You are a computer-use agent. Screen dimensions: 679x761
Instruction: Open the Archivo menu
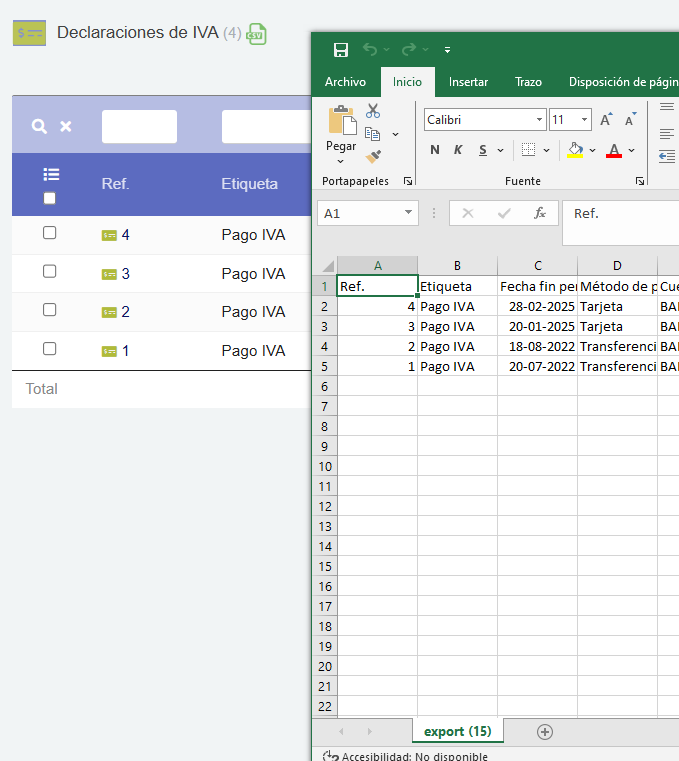pyautogui.click(x=345, y=82)
